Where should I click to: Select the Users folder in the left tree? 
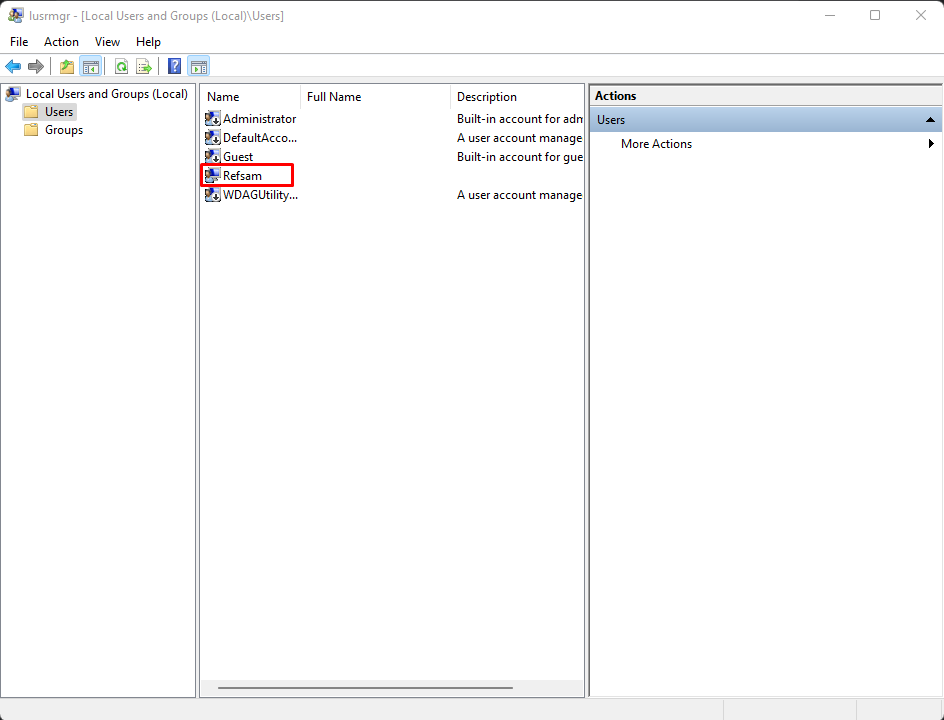point(57,111)
